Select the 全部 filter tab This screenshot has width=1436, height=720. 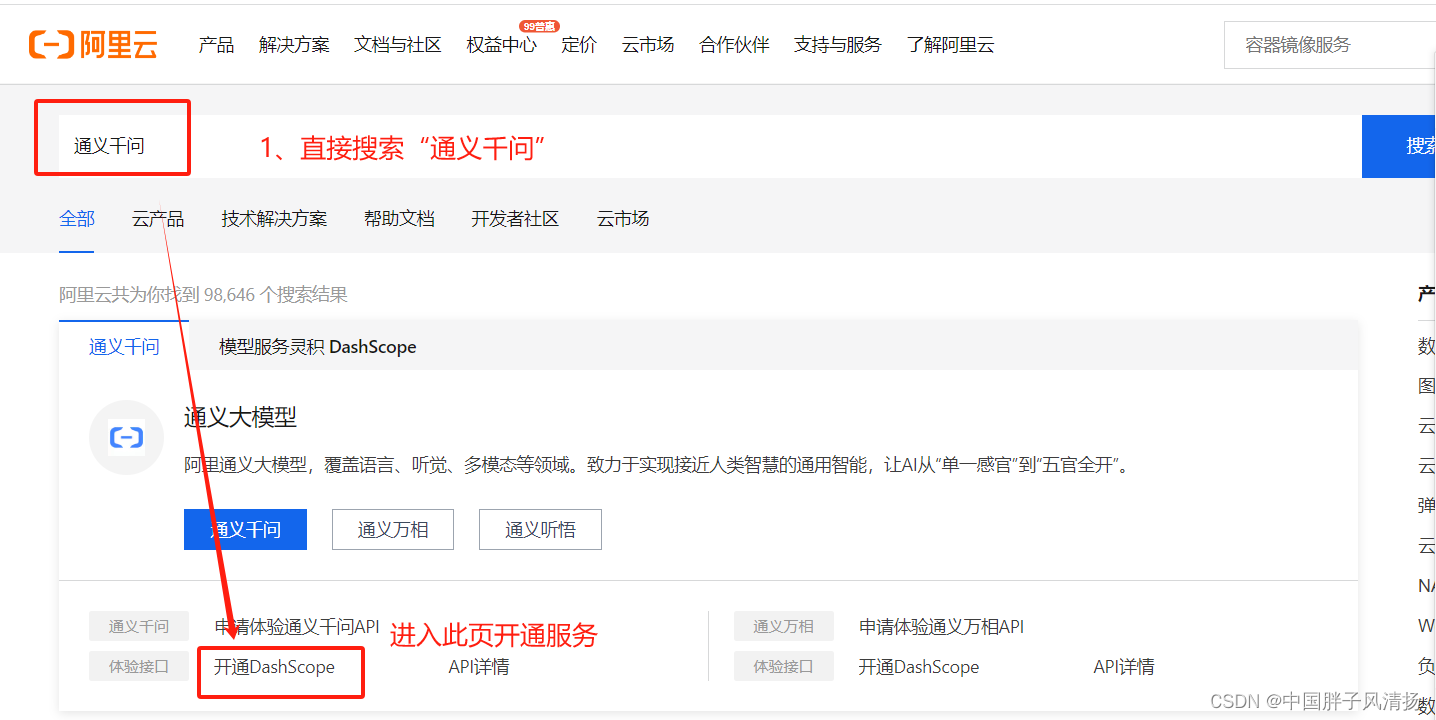[x=77, y=219]
